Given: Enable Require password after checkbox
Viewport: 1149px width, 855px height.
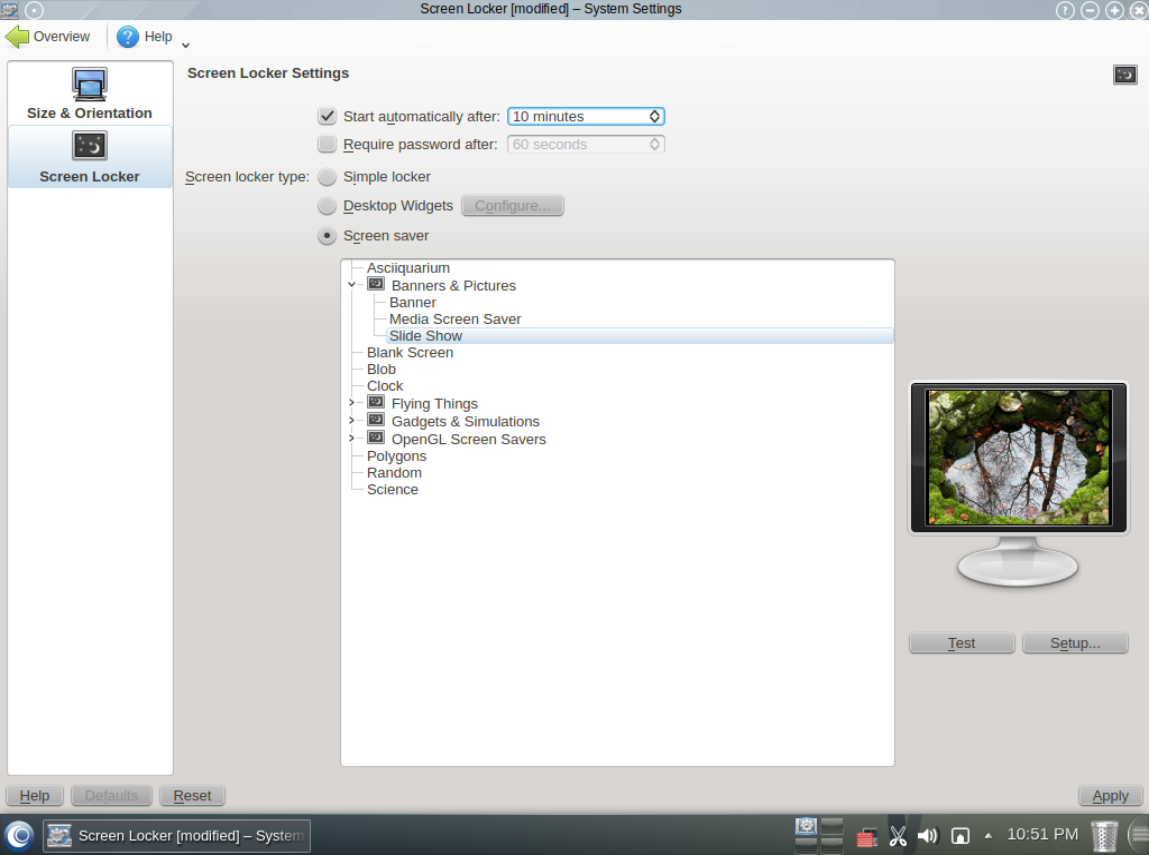Looking at the screenshot, I should (327, 144).
